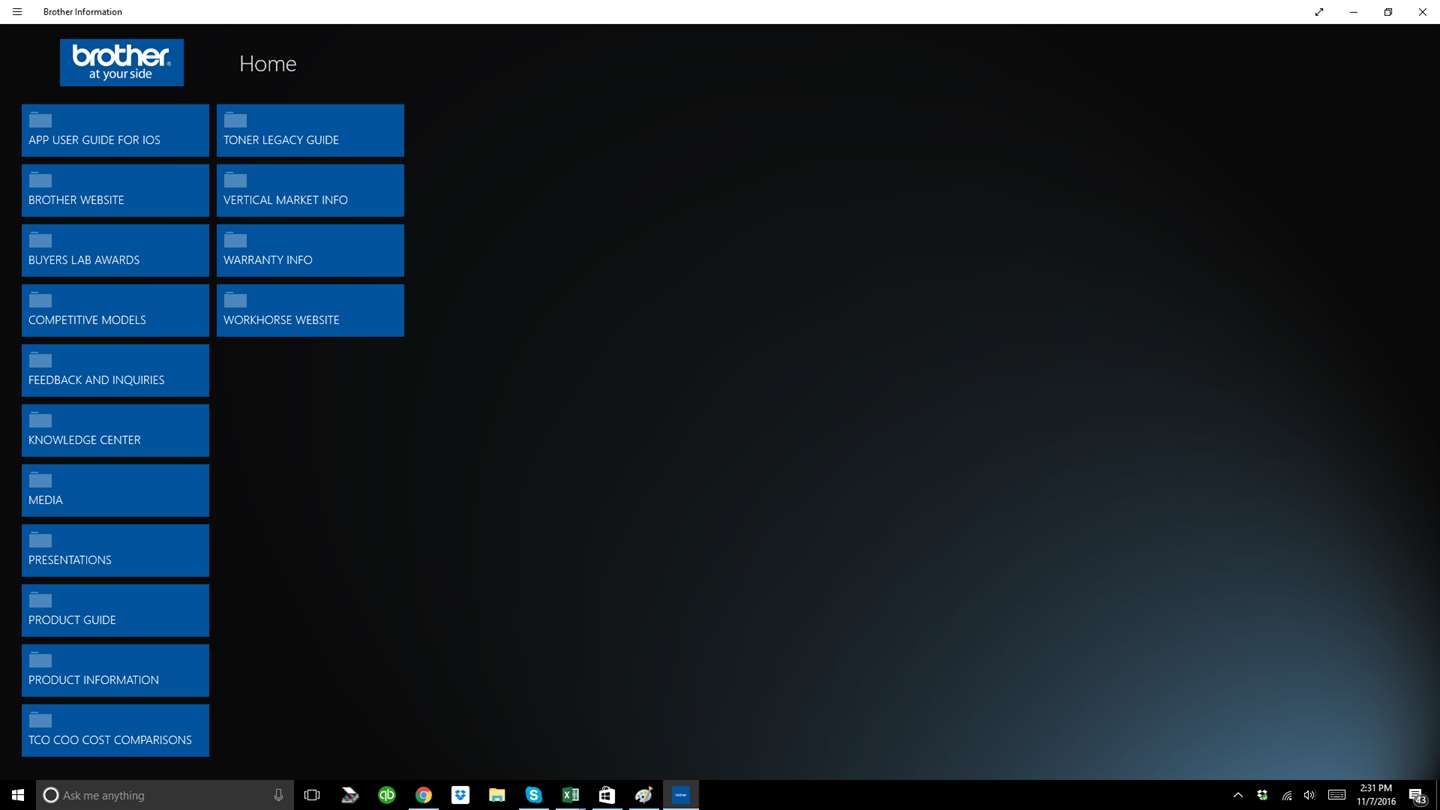The width and height of the screenshot is (1440, 810).
Task: Open Google Chrome from the taskbar
Action: pos(424,795)
